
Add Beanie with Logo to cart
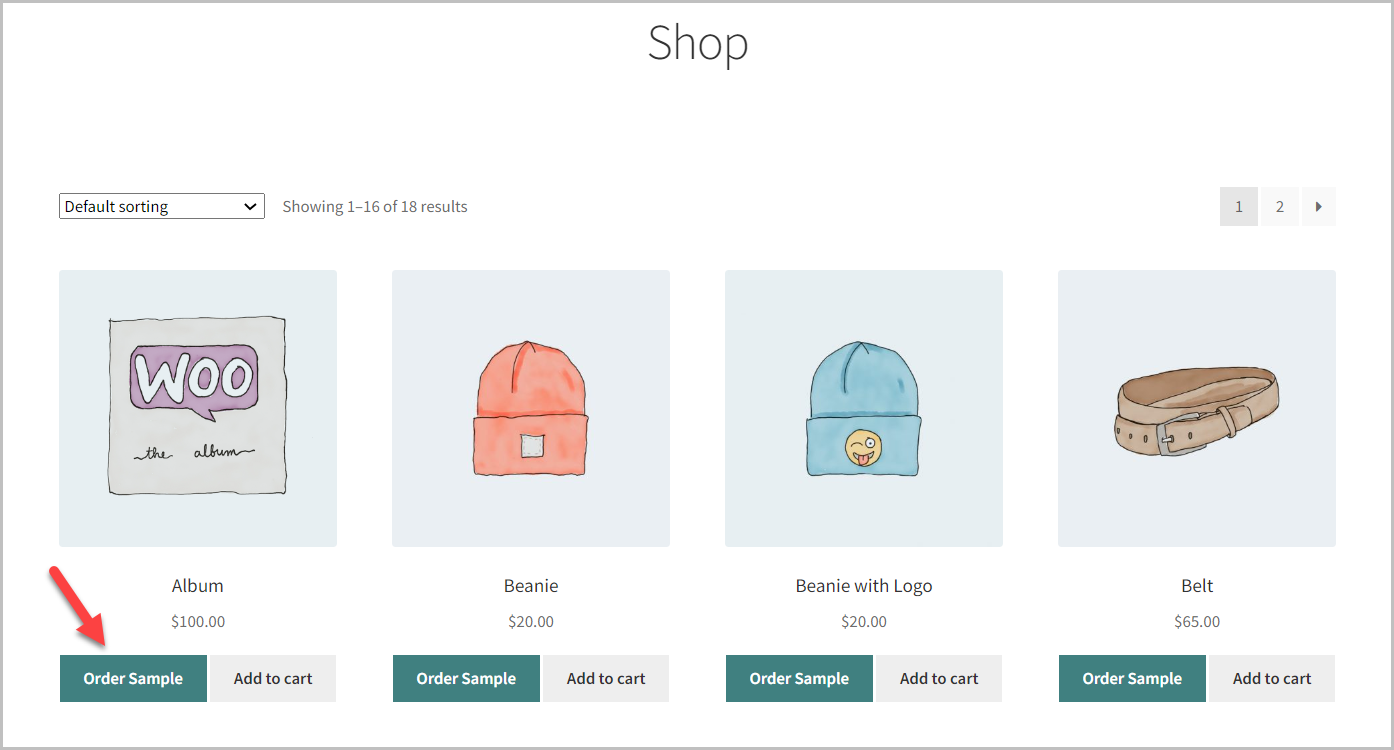(938, 678)
